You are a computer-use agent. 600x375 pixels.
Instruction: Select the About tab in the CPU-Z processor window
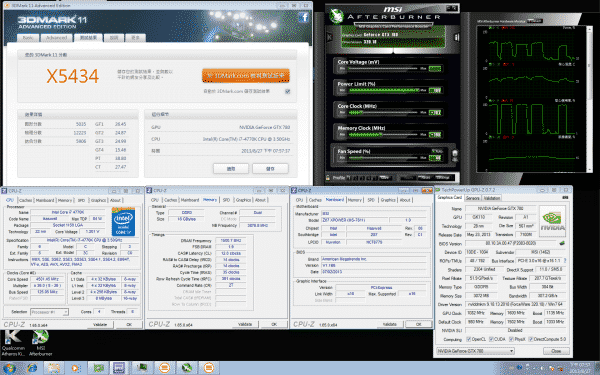115,200
